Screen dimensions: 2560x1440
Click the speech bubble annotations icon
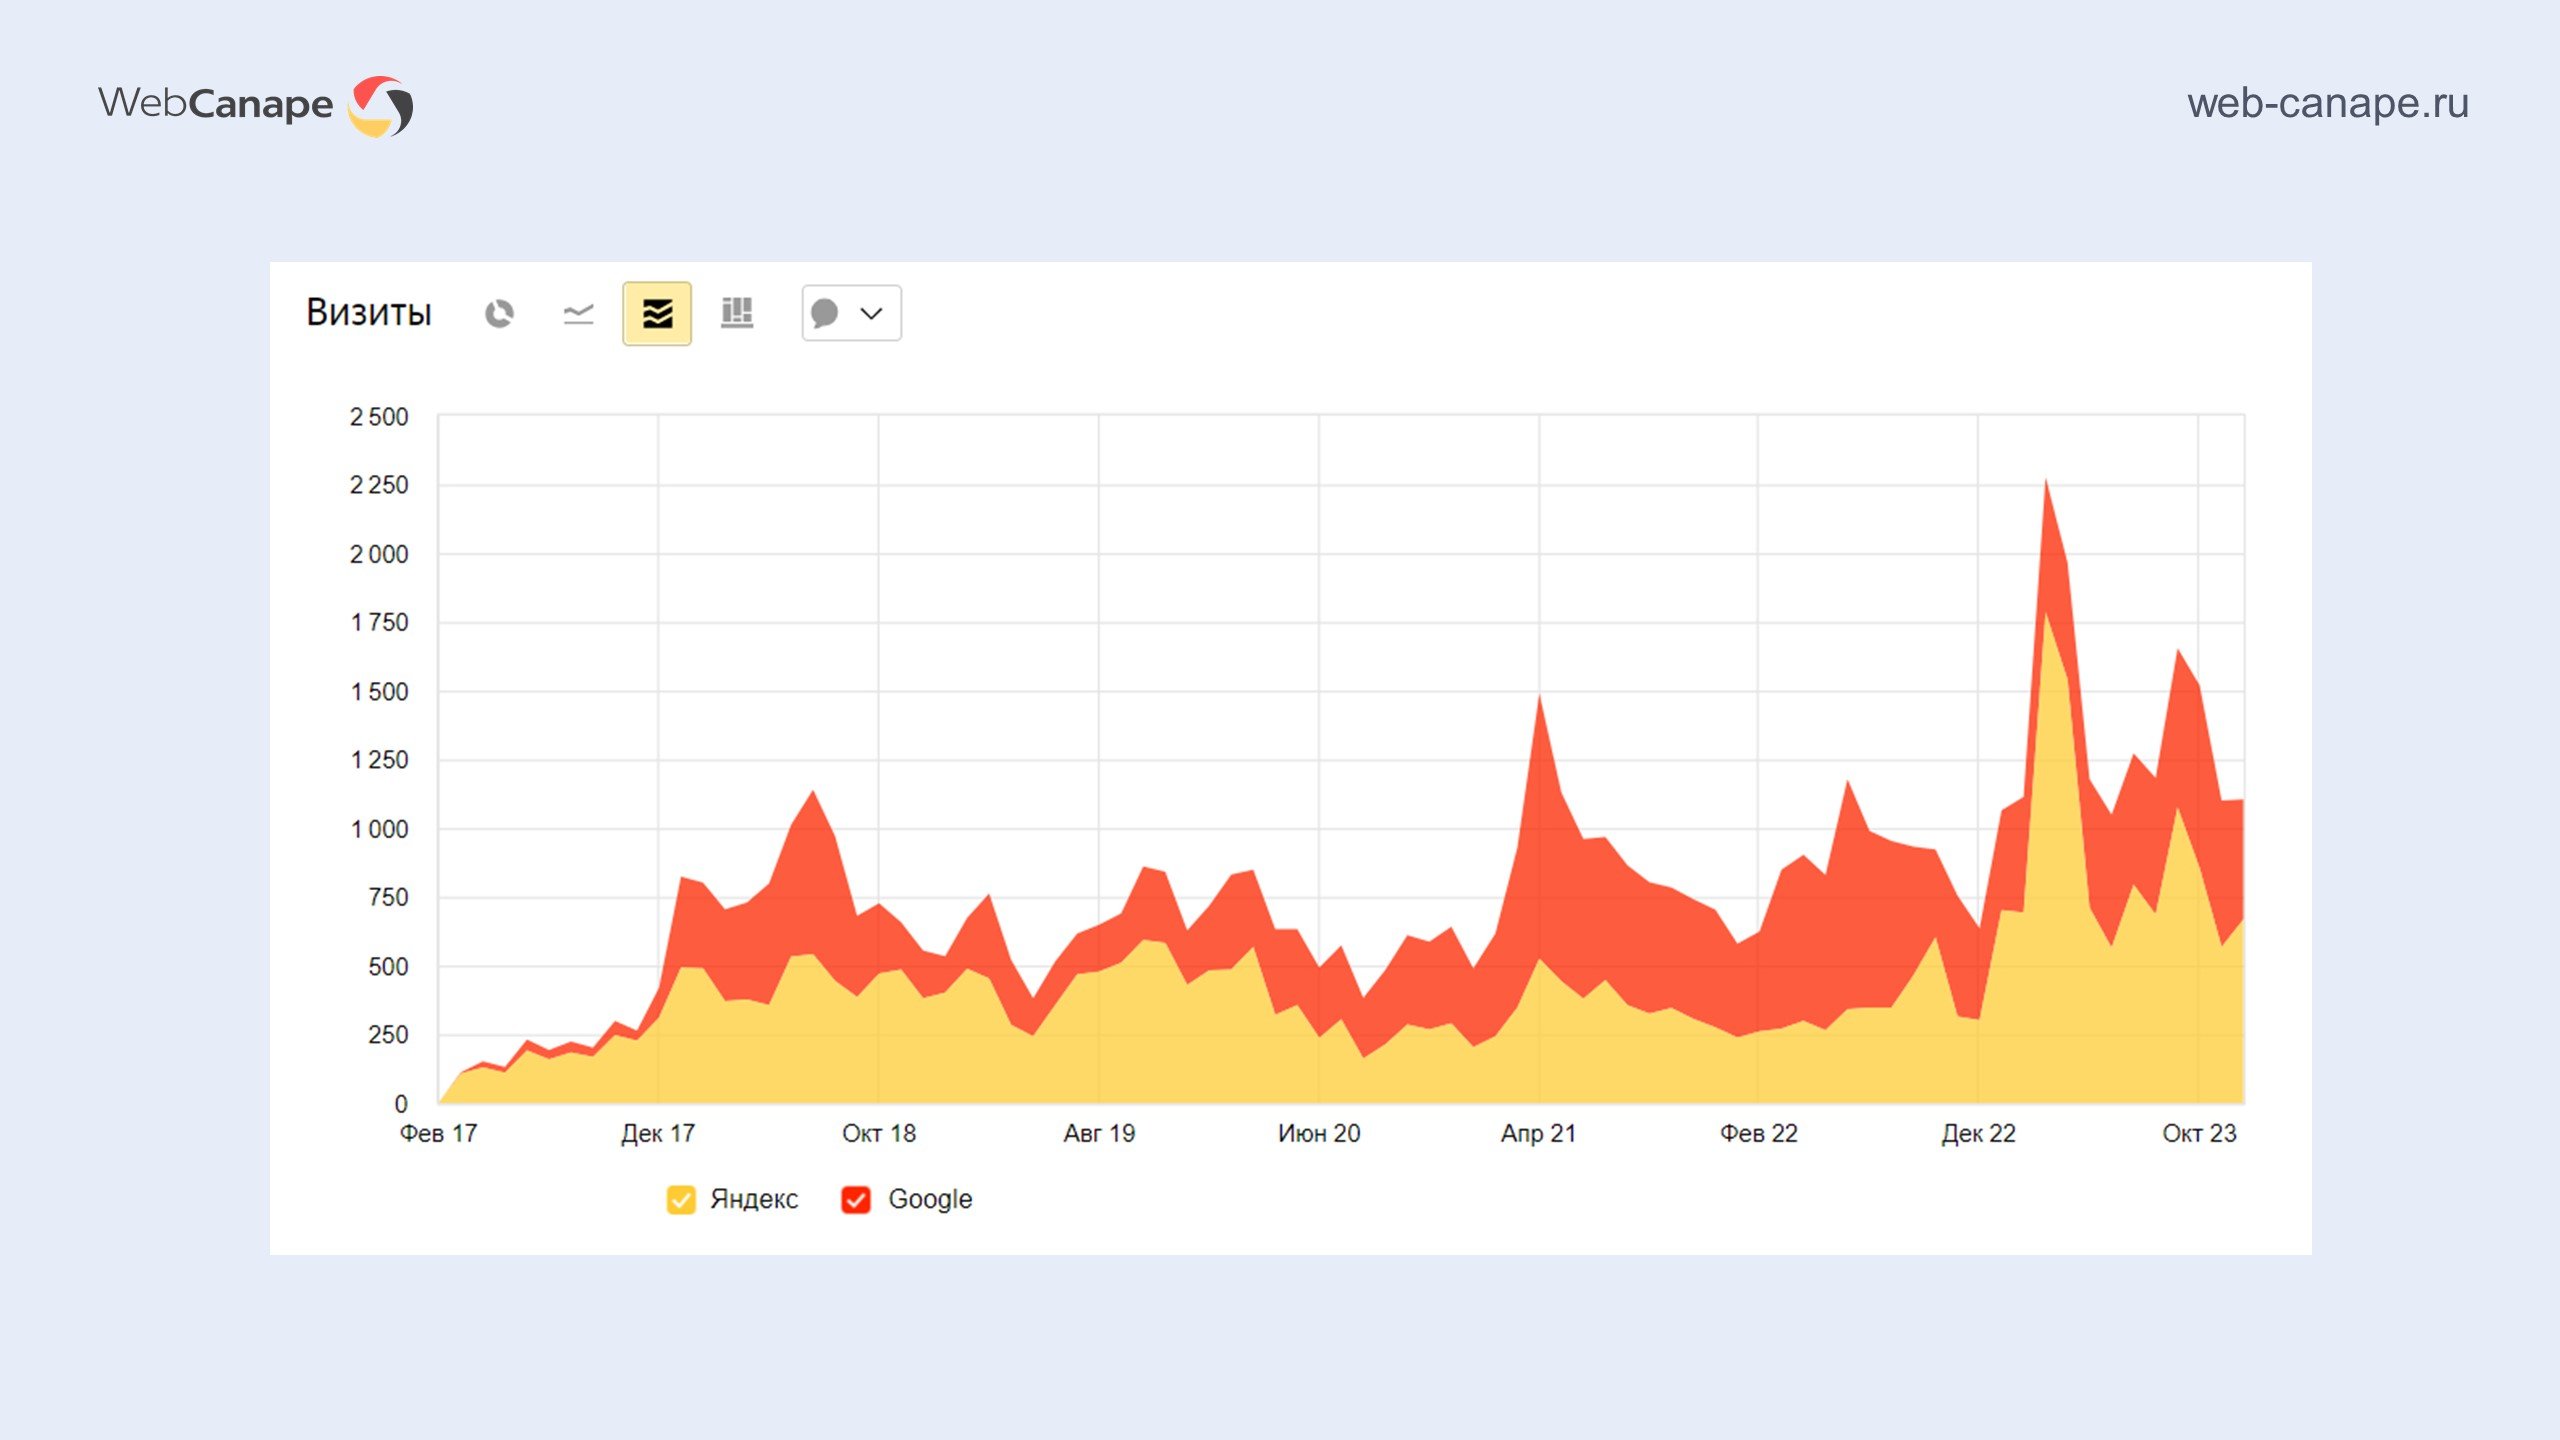[x=825, y=314]
